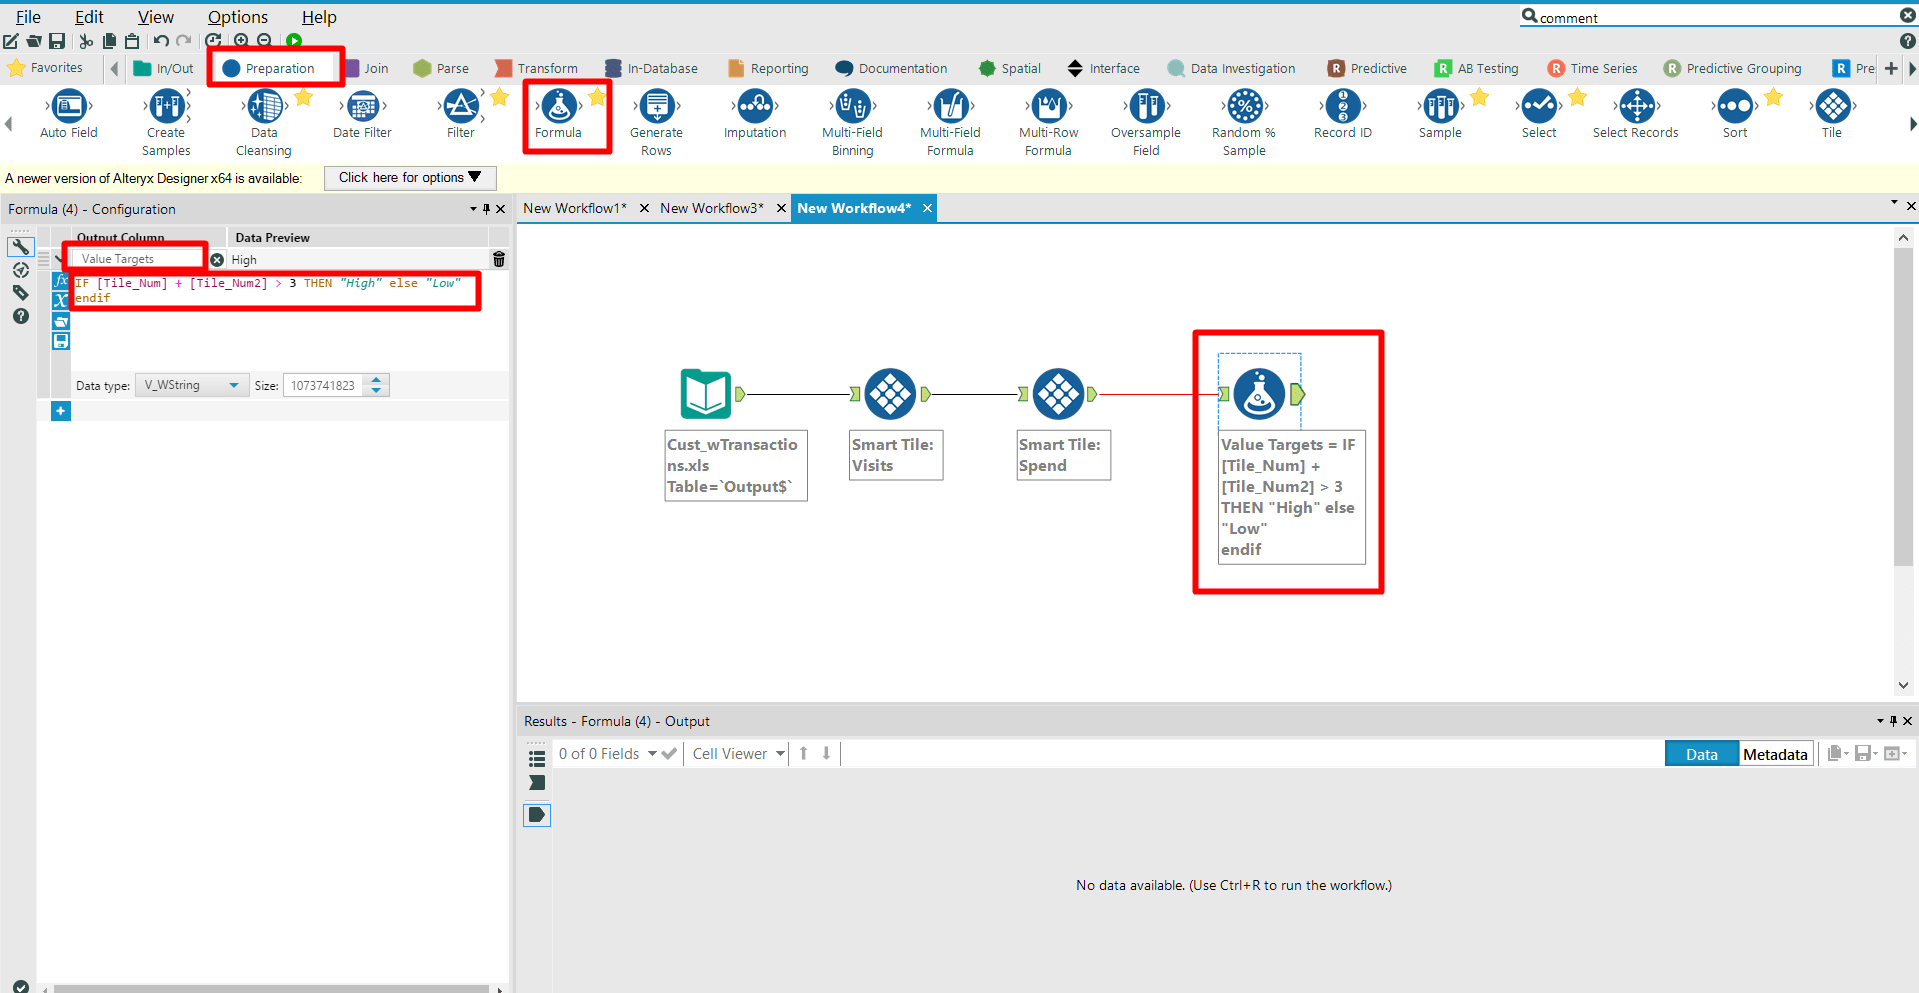Toggle the favorite star on the Formula tool

tap(597, 98)
